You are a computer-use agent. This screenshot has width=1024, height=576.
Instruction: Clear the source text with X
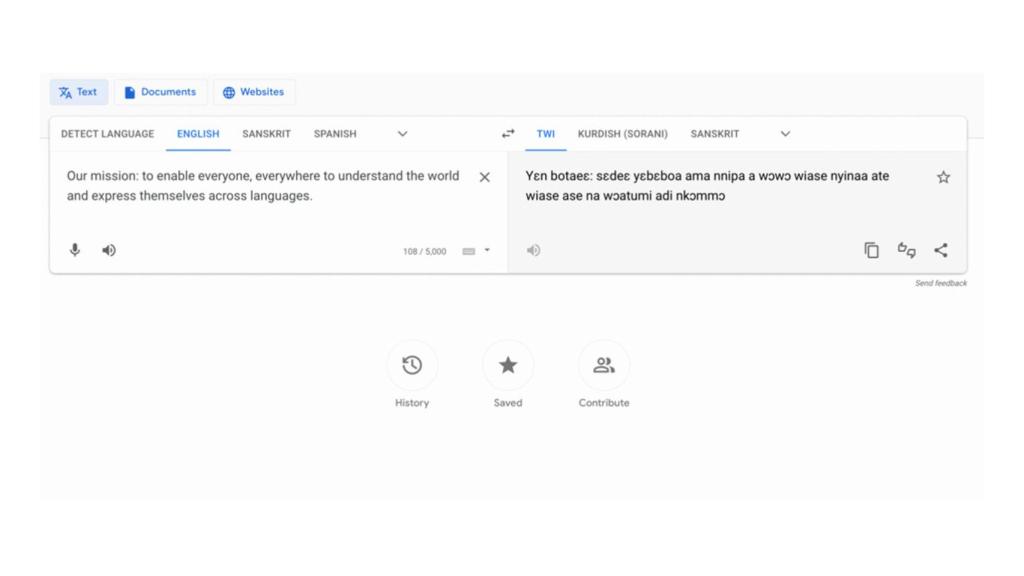(x=485, y=177)
